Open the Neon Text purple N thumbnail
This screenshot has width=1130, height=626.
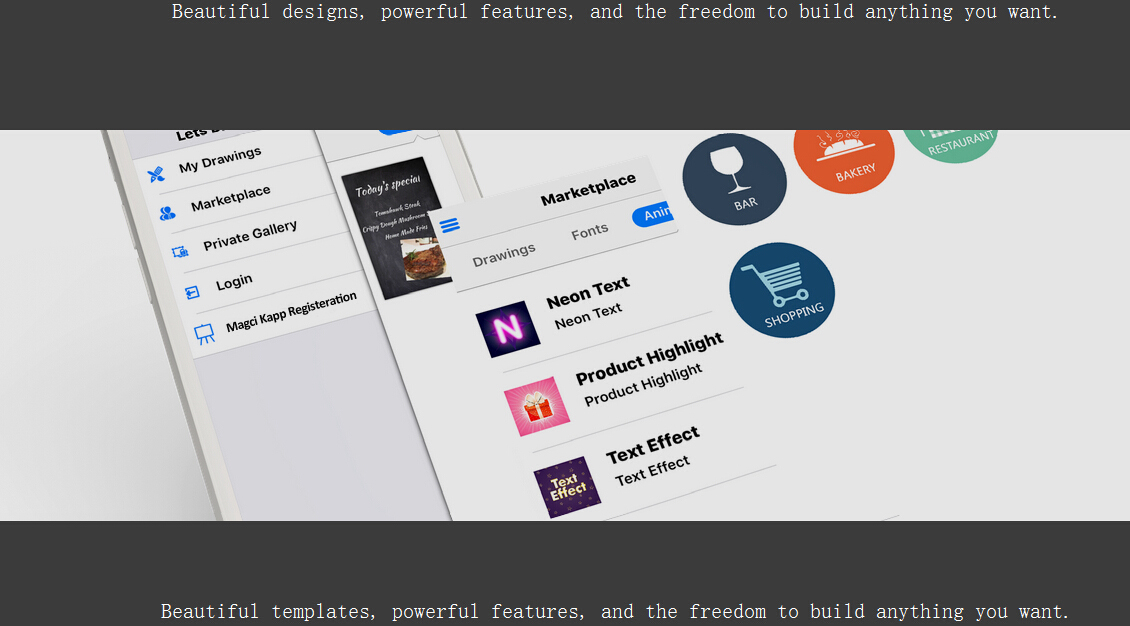click(x=508, y=329)
